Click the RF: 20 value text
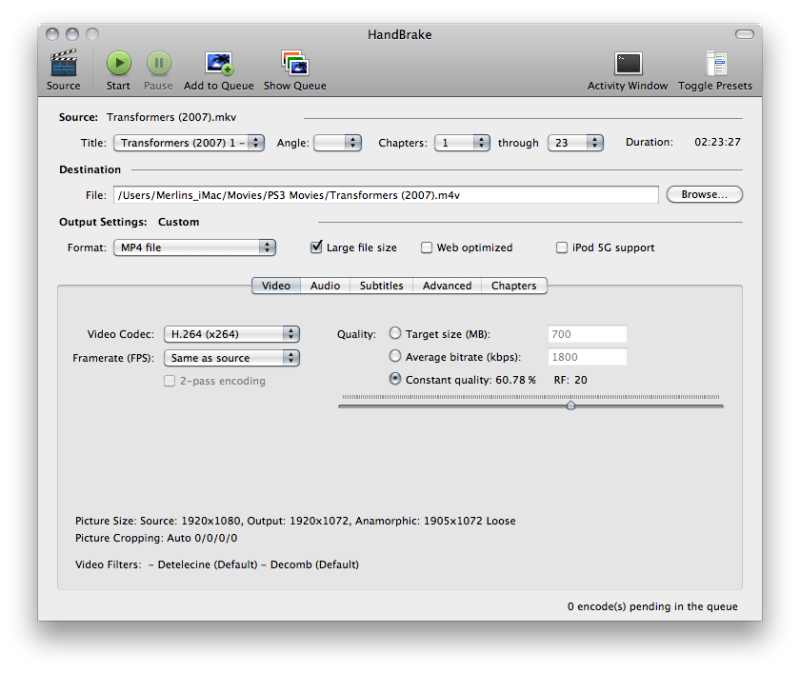Image resolution: width=800 pixels, height=673 pixels. 570,380
